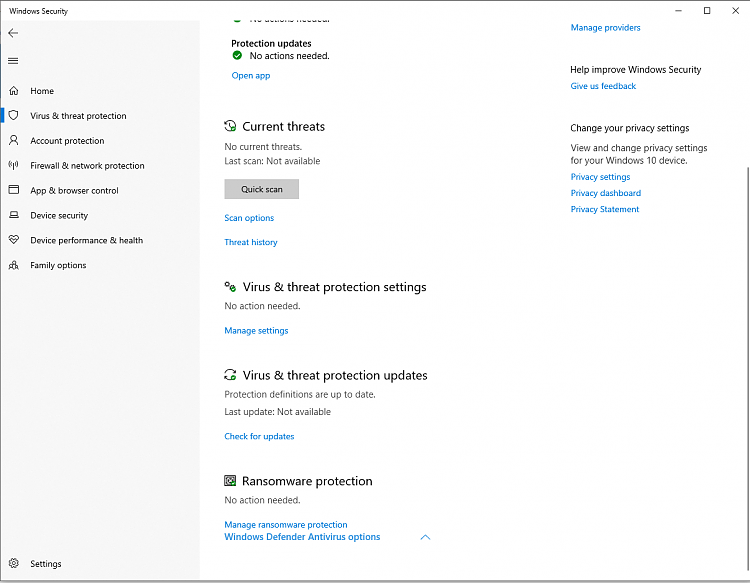Toggle the hamburger navigation menu
Viewport: 750px width, 583px height.
13,61
